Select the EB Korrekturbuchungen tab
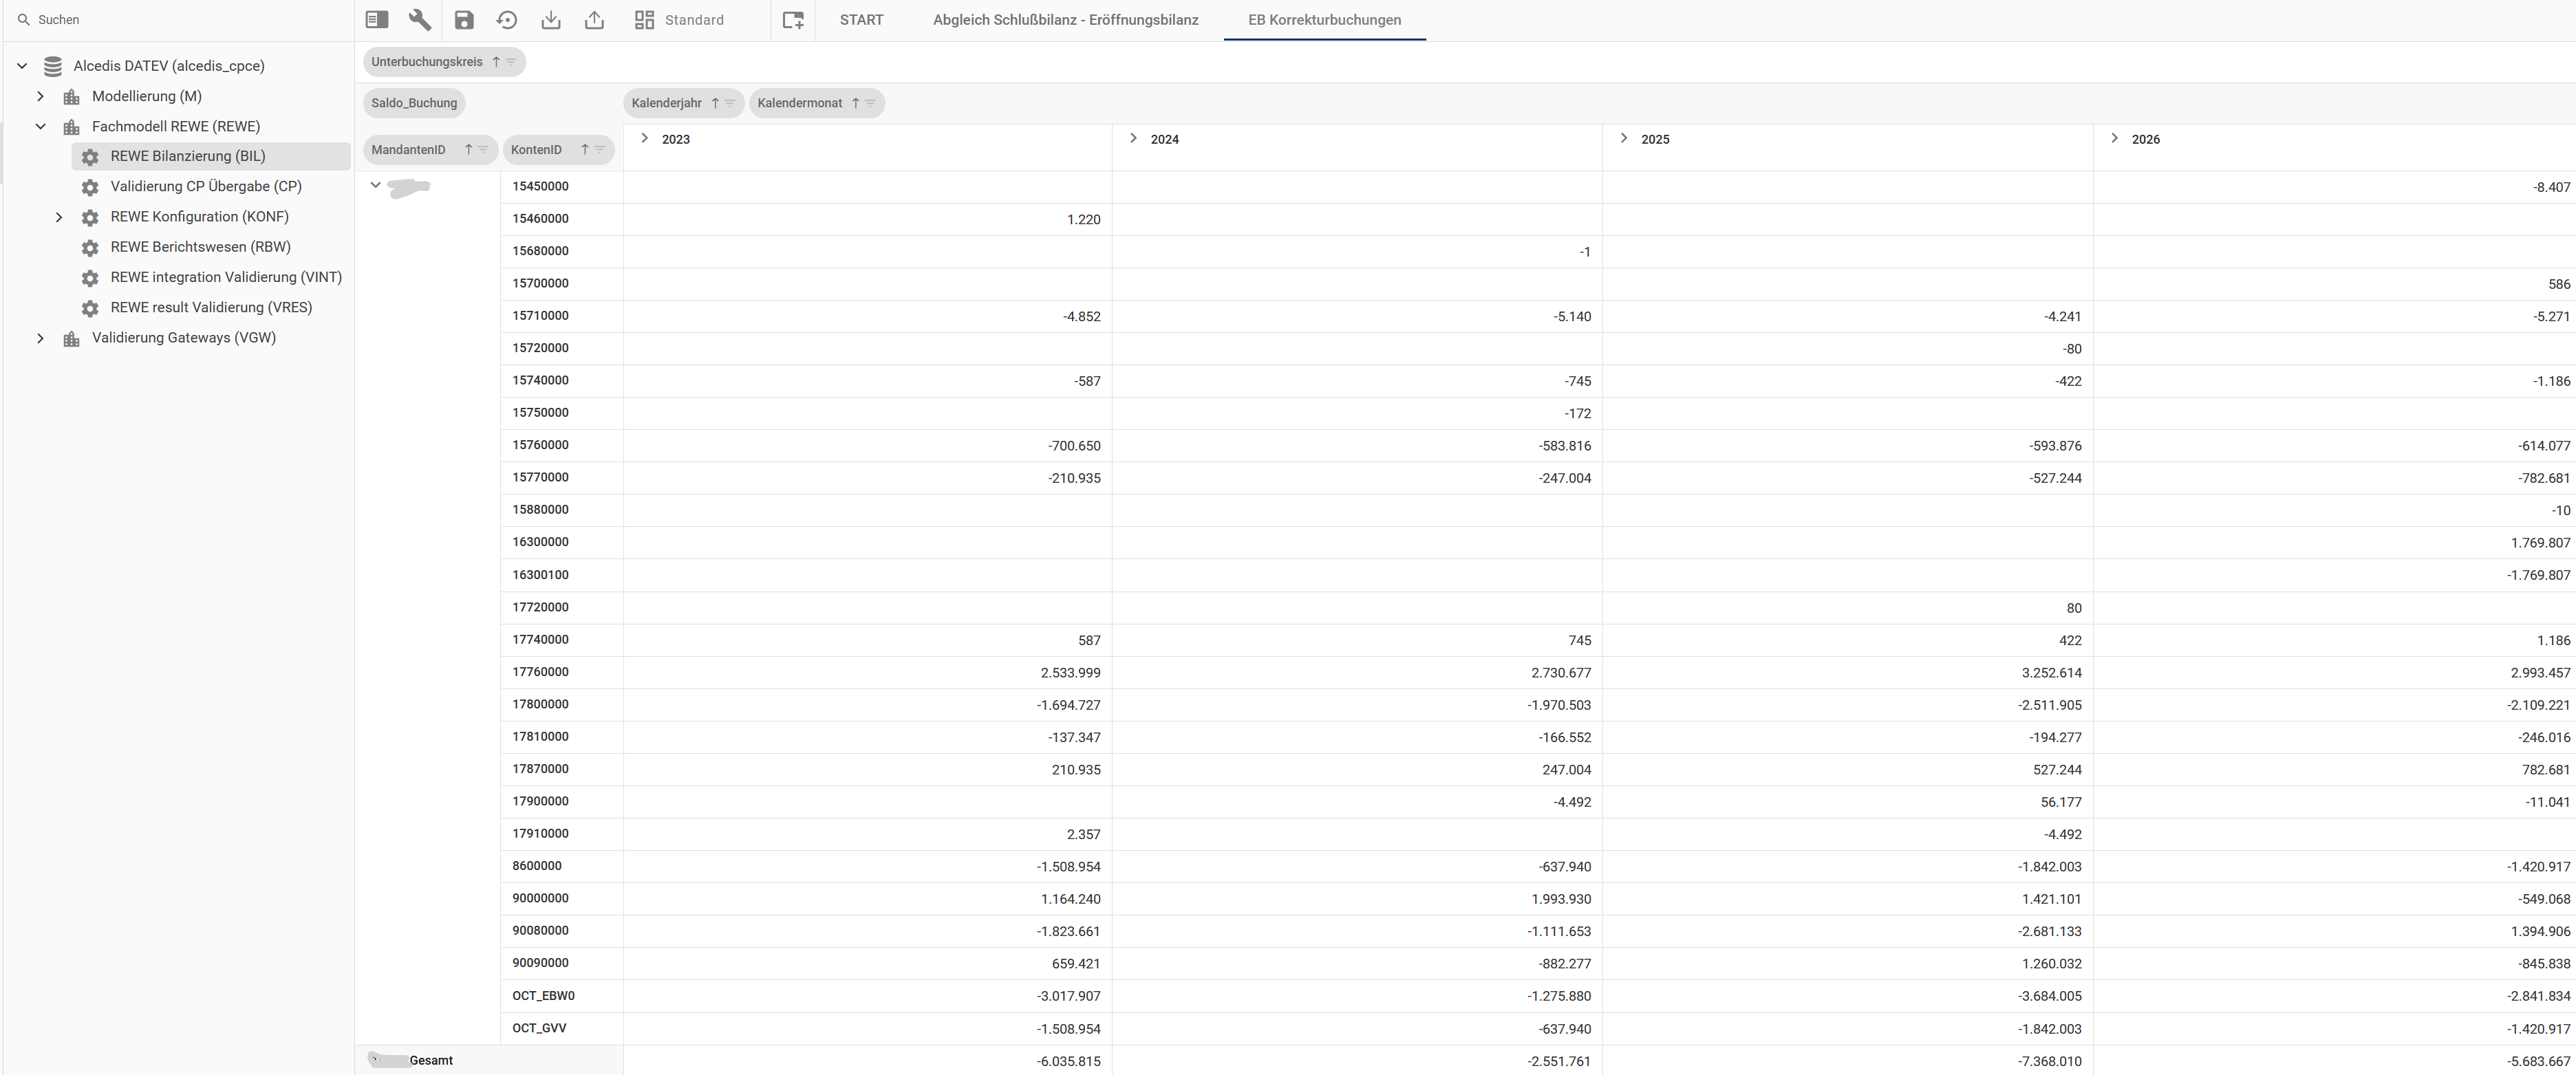This screenshot has width=2576, height=1075. [1324, 20]
